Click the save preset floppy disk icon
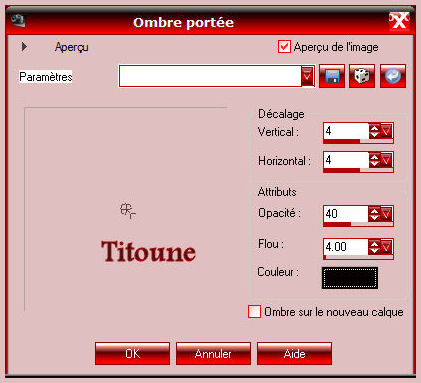Viewport: 421px width, 383px height. pyautogui.click(x=332, y=76)
